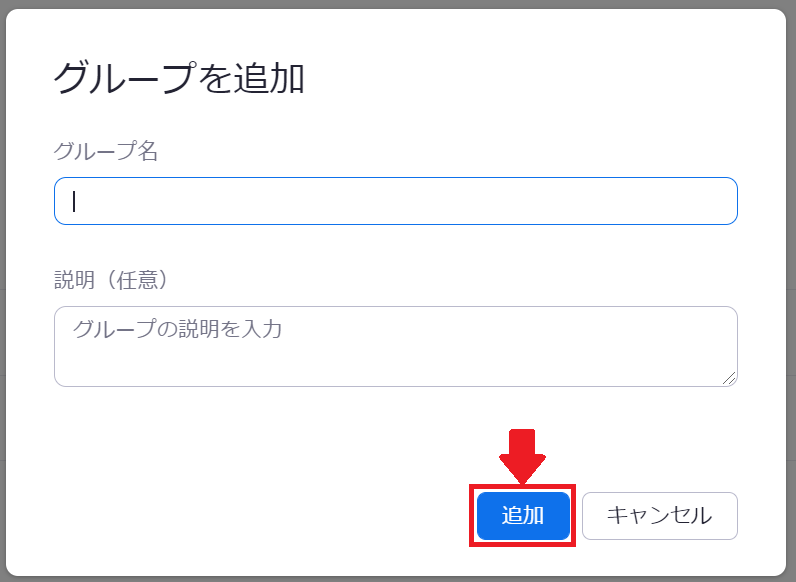This screenshot has height=582, width=796.
Task: Click the グループの説明を入力 placeholder text
Action: 177,329
